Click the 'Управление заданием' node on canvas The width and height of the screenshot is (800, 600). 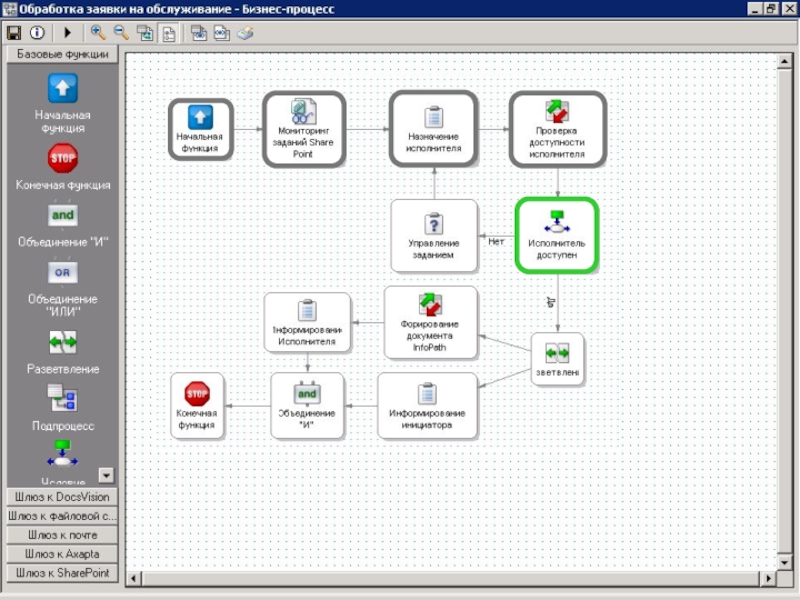433,235
